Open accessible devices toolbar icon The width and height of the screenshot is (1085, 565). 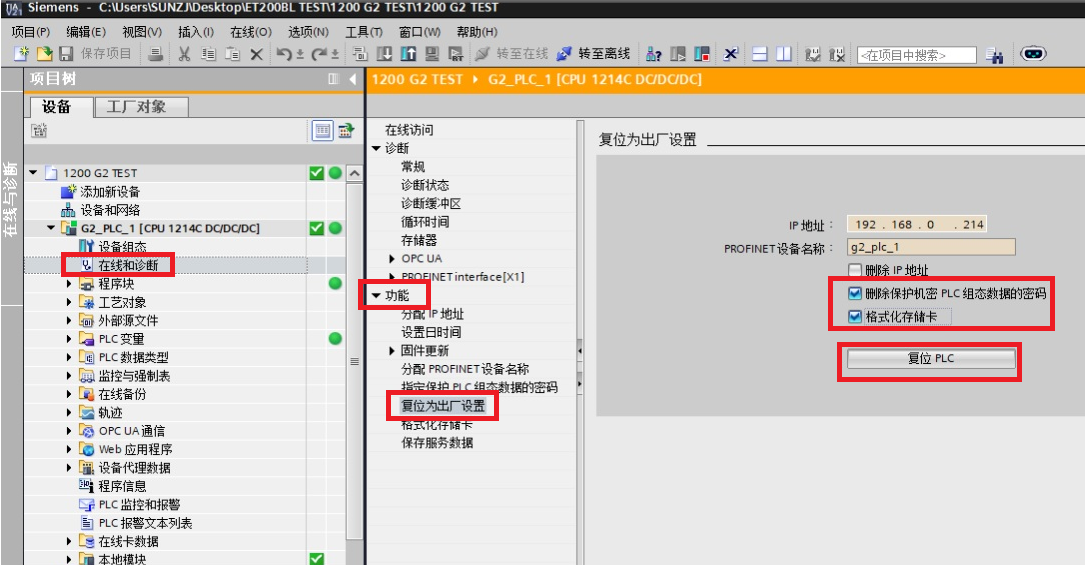[x=653, y=54]
